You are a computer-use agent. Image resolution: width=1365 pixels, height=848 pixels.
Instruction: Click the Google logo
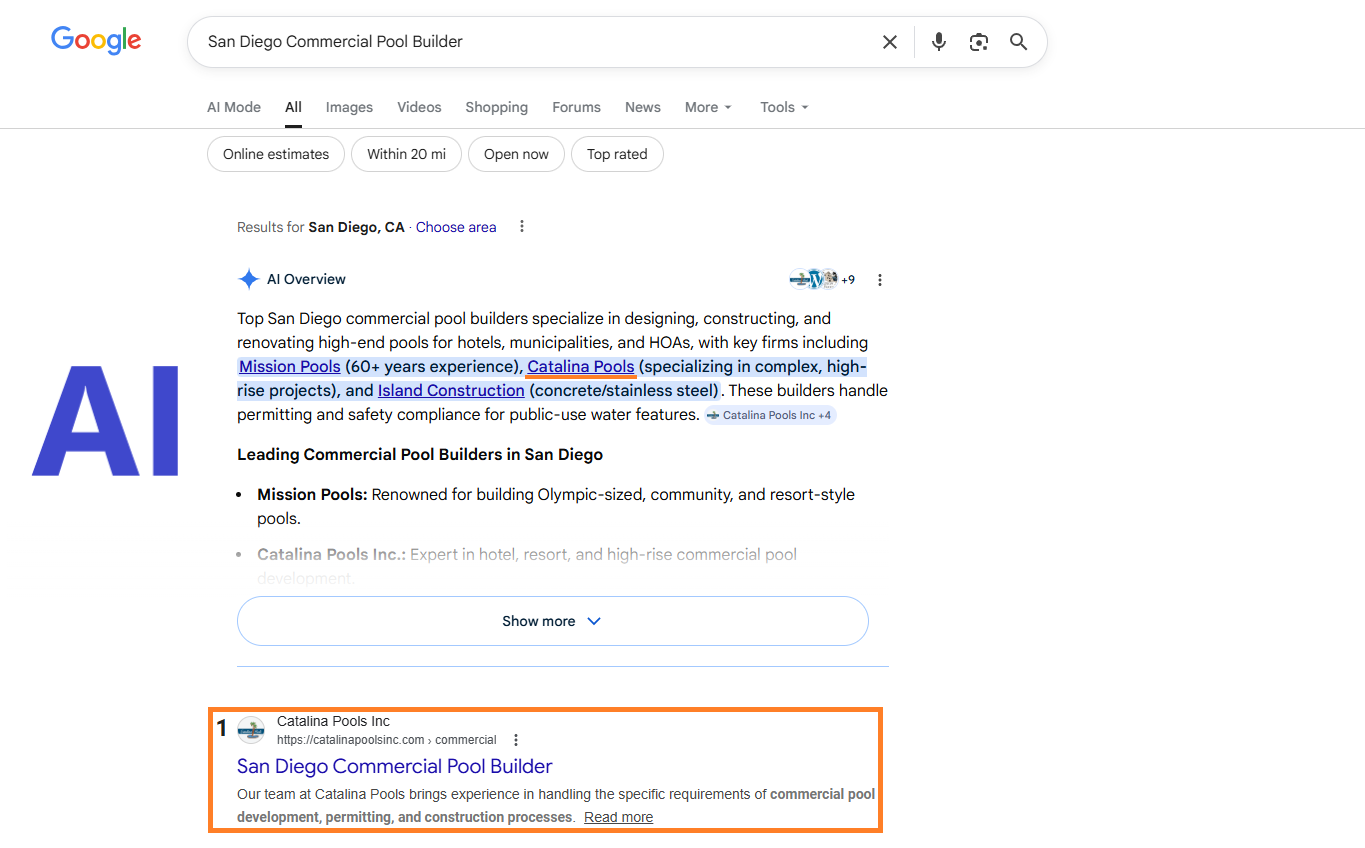click(x=96, y=40)
